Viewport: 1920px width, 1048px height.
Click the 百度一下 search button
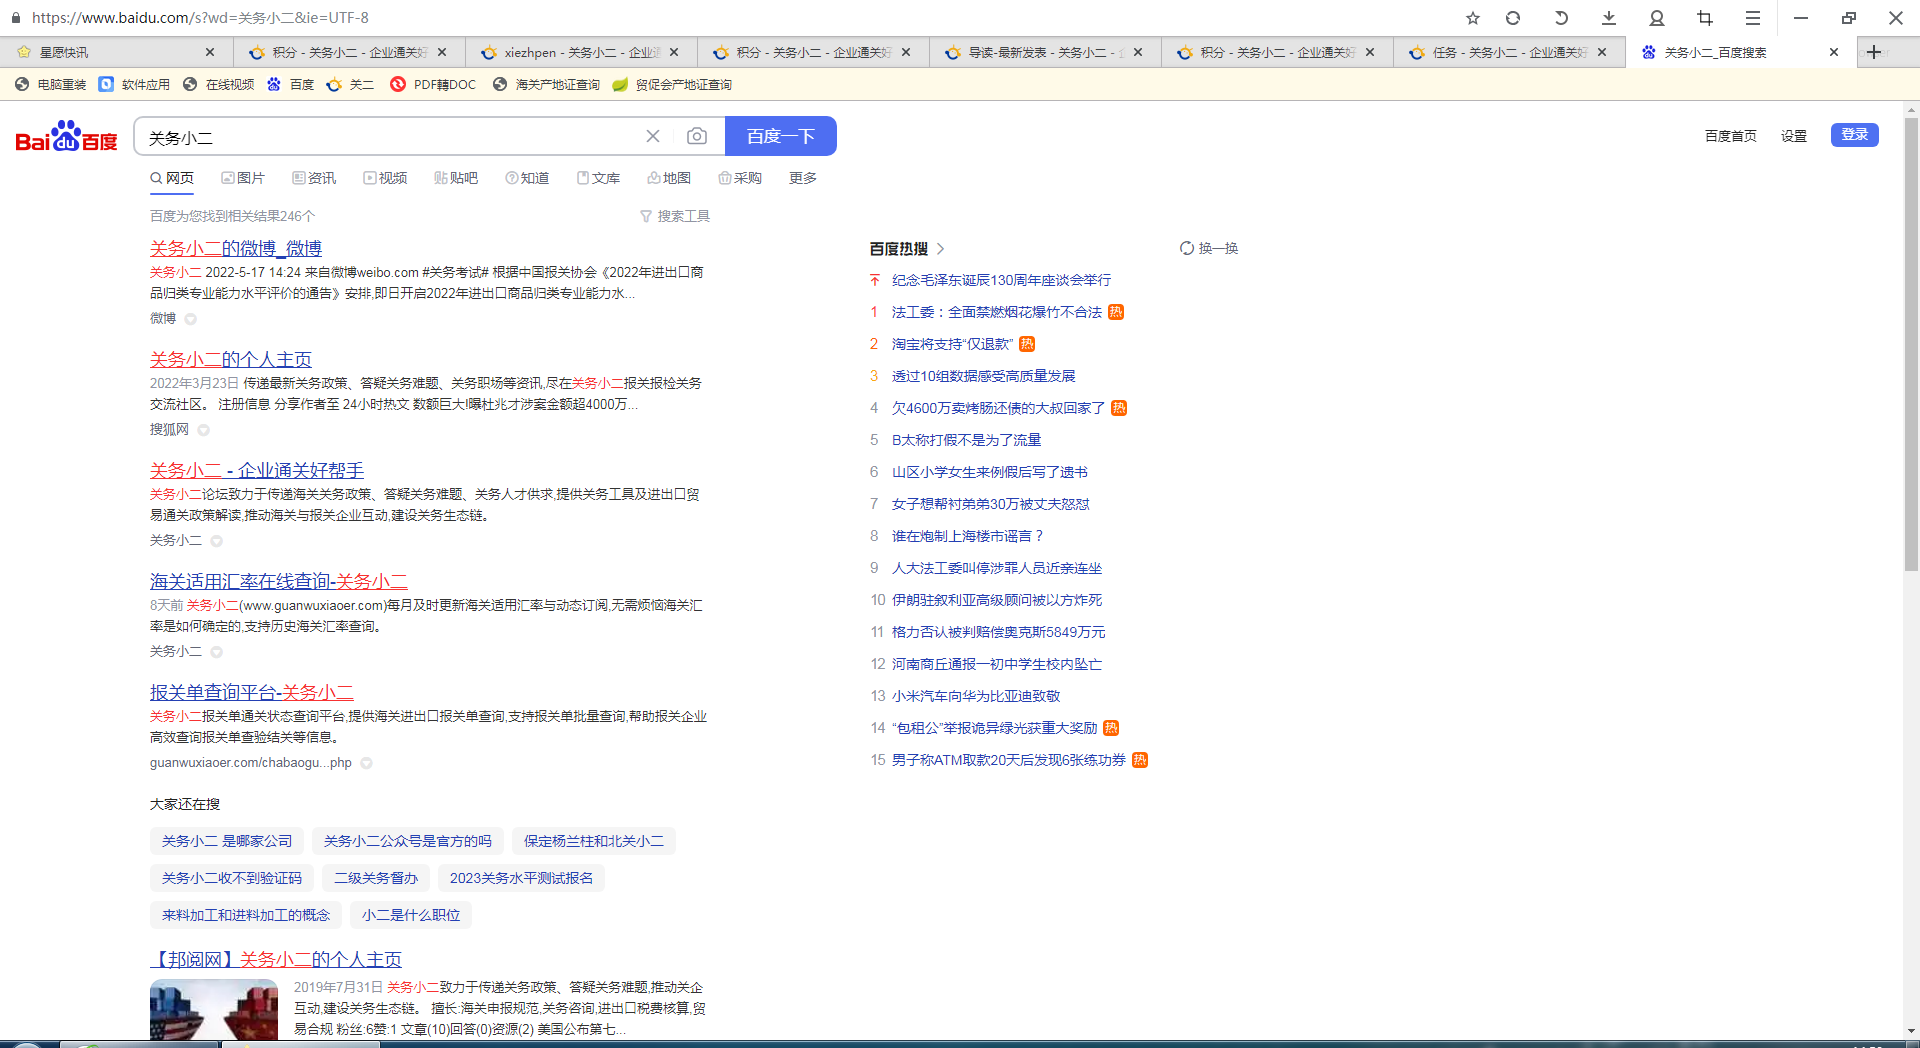click(781, 136)
